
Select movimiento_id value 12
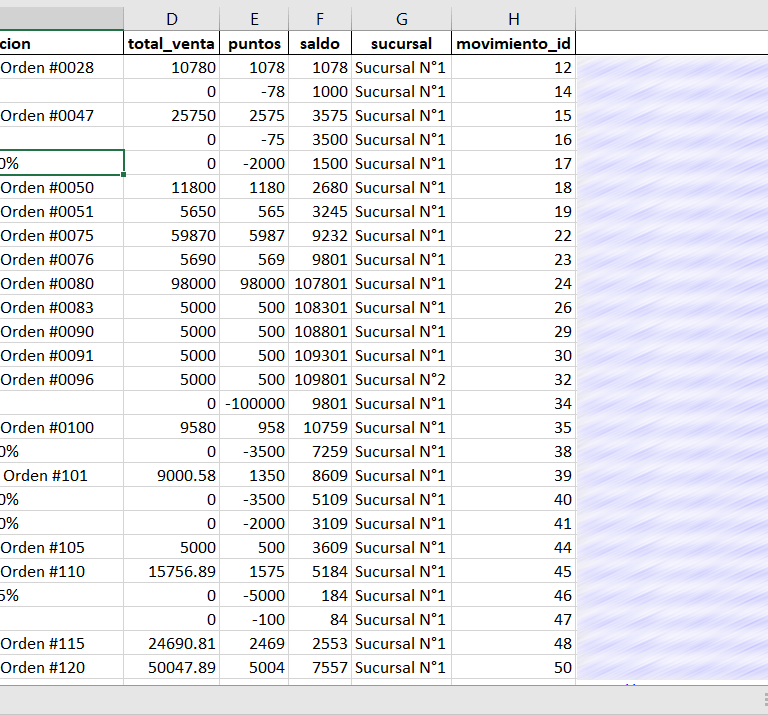[513, 67]
